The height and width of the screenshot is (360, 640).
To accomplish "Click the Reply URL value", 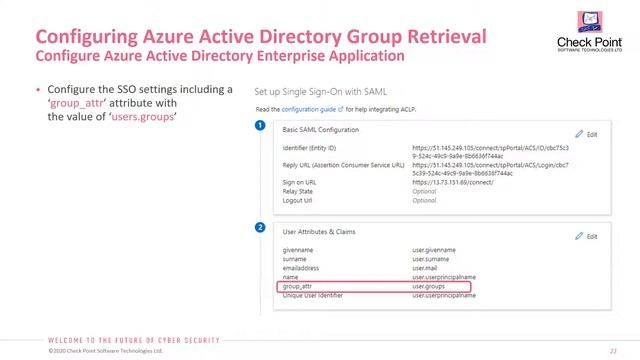I will (x=490, y=169).
